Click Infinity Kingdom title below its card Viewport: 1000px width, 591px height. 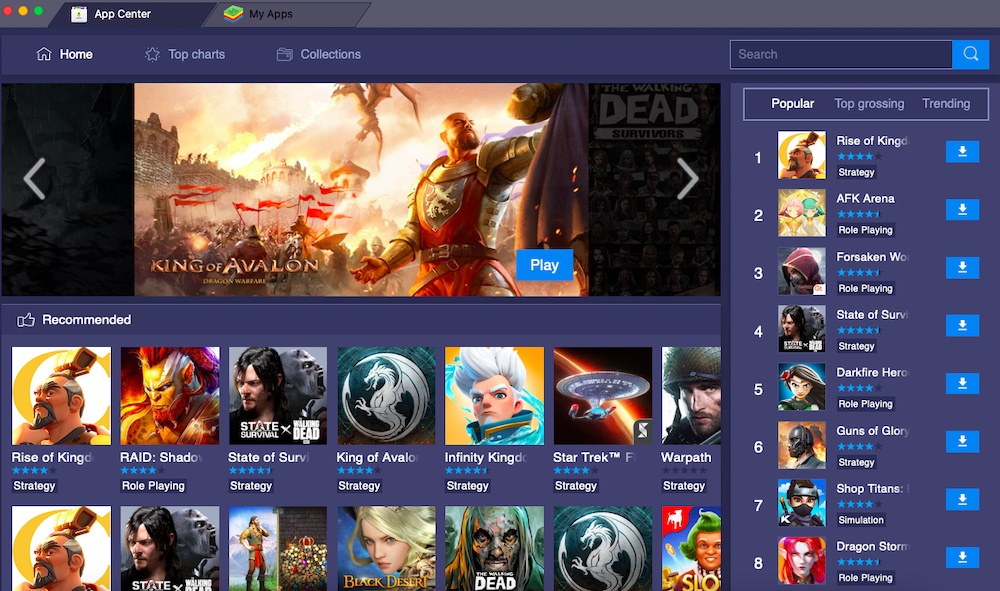pos(486,457)
